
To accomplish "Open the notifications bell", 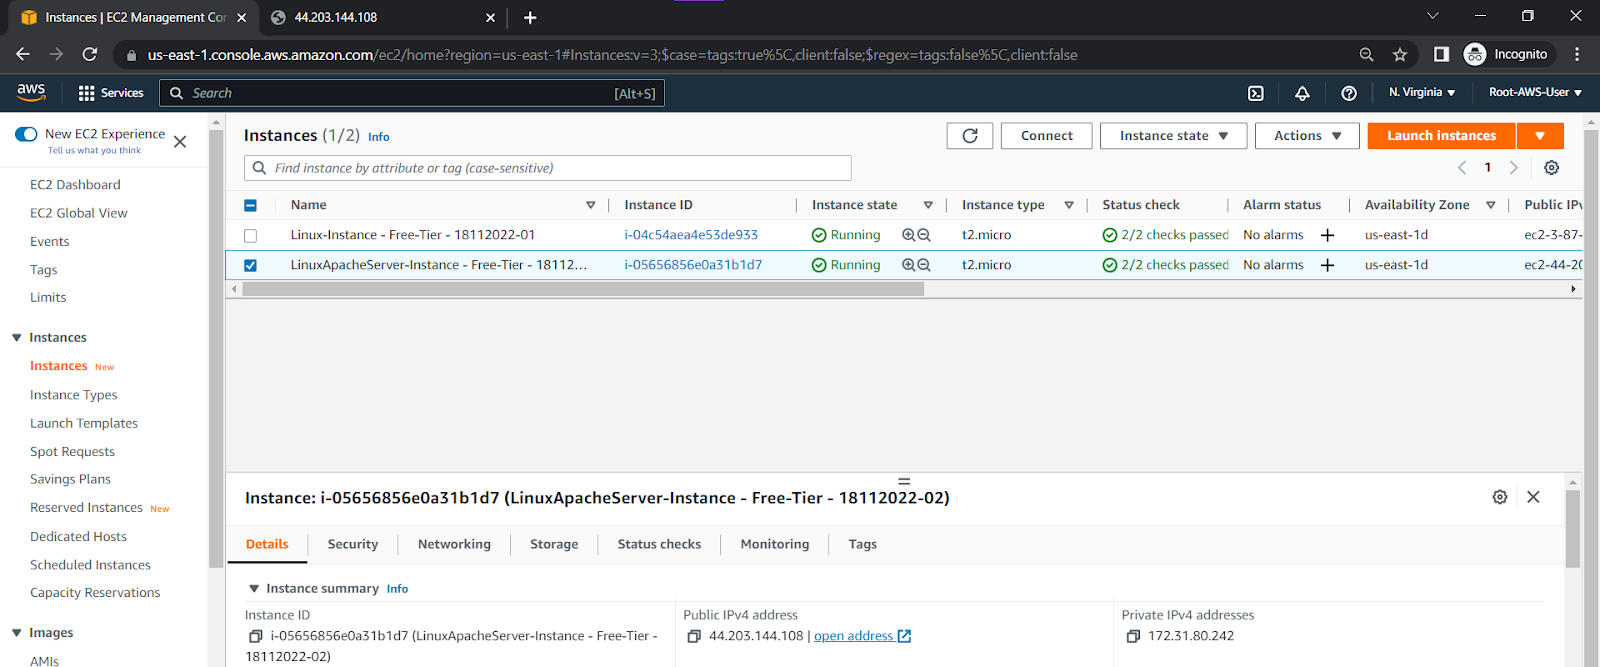I will (1302, 93).
